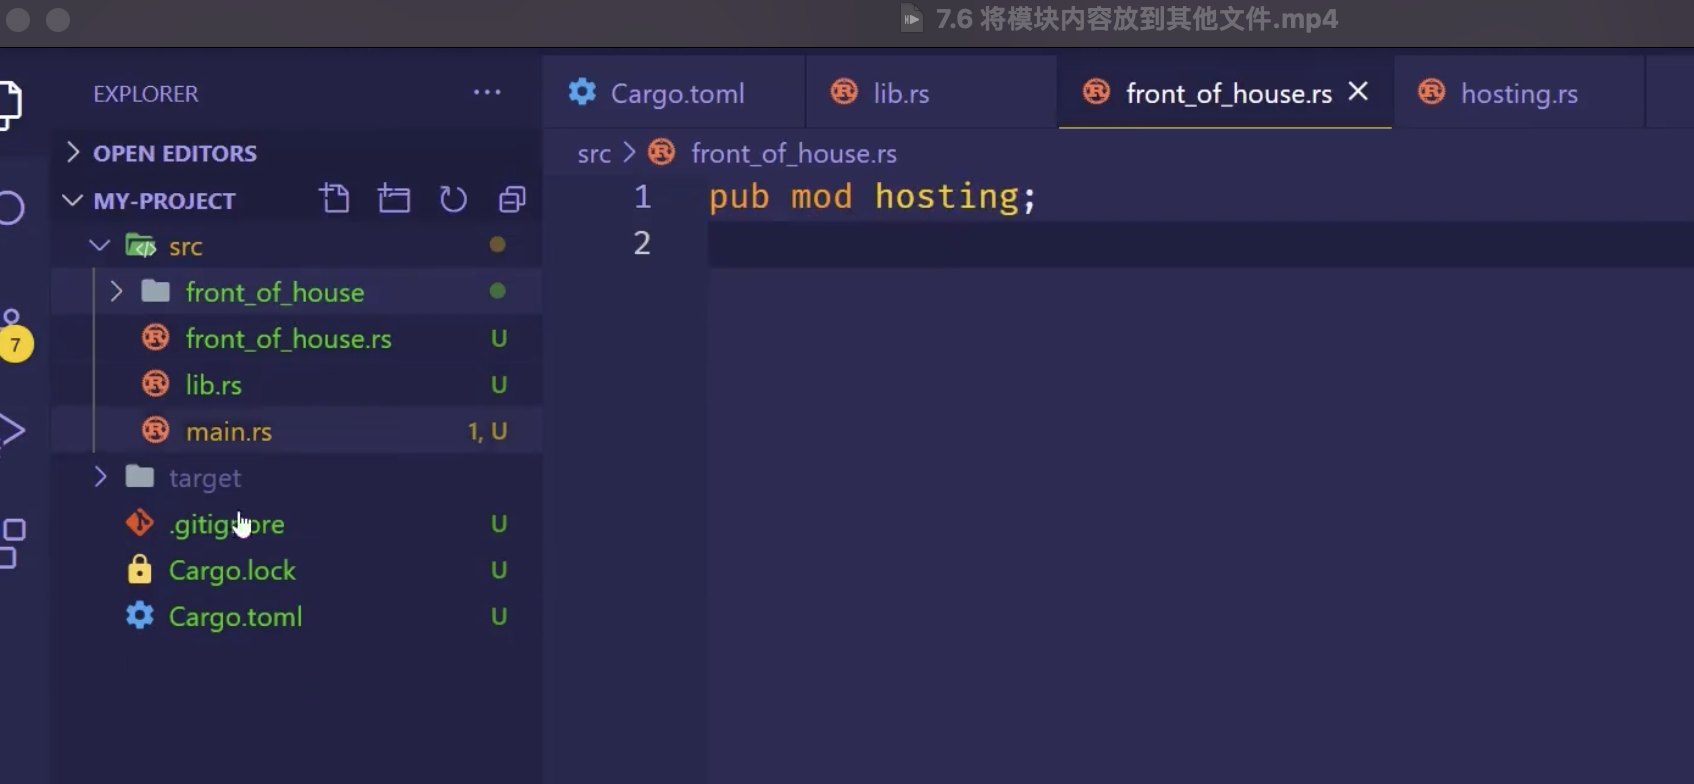
Task: Switch to the lib.rs tab
Action: pos(900,94)
